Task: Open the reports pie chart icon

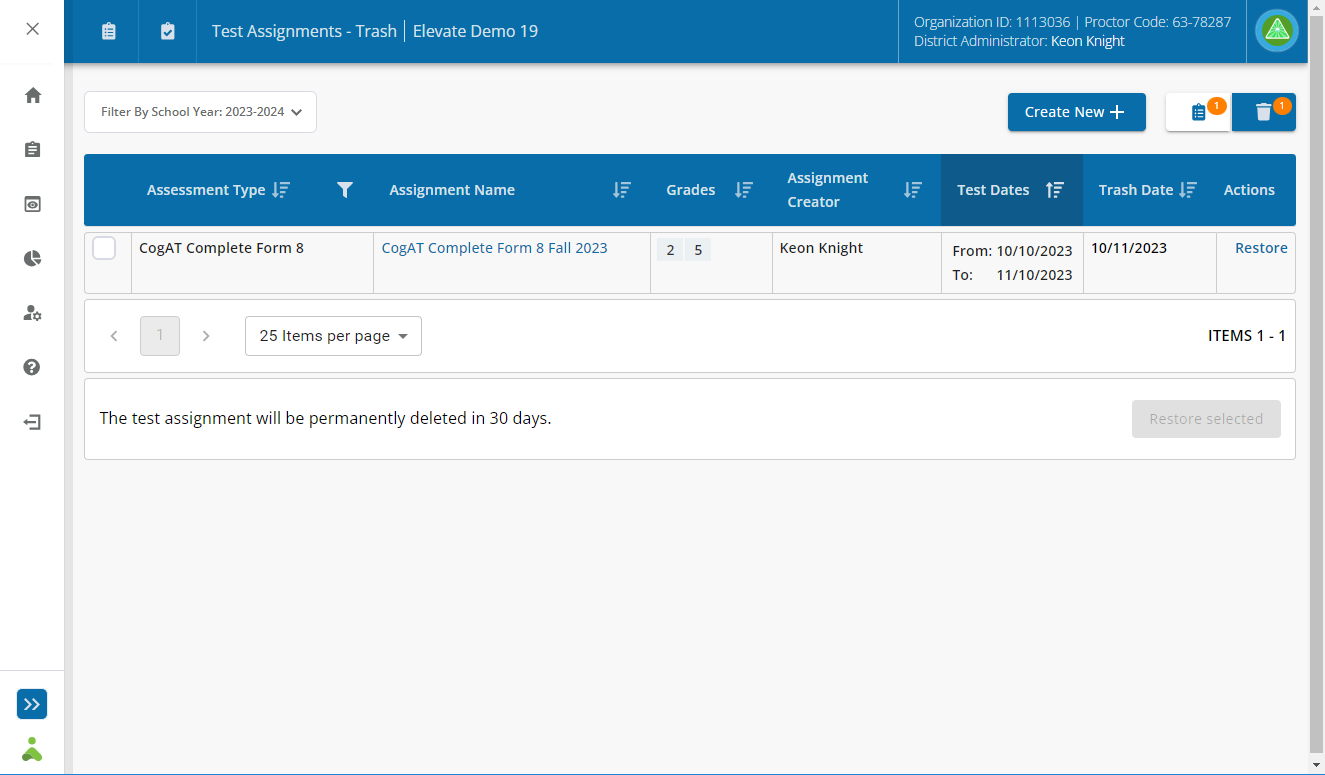Action: point(32,258)
